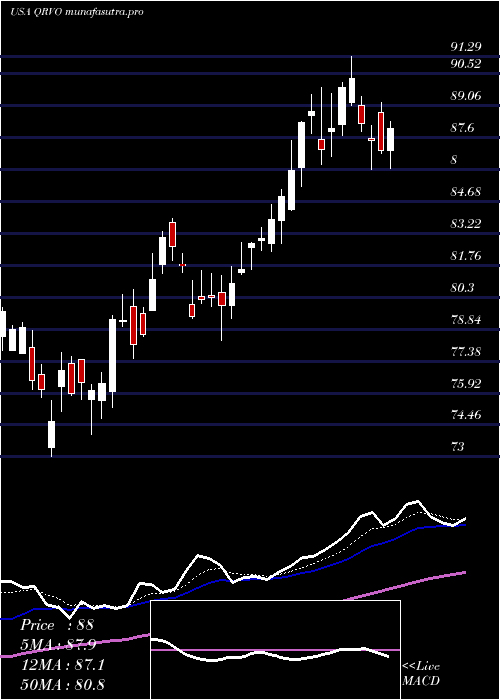The image size is (500, 700).
Task: Click the 75.92 price axis label
Action: tap(465, 384)
